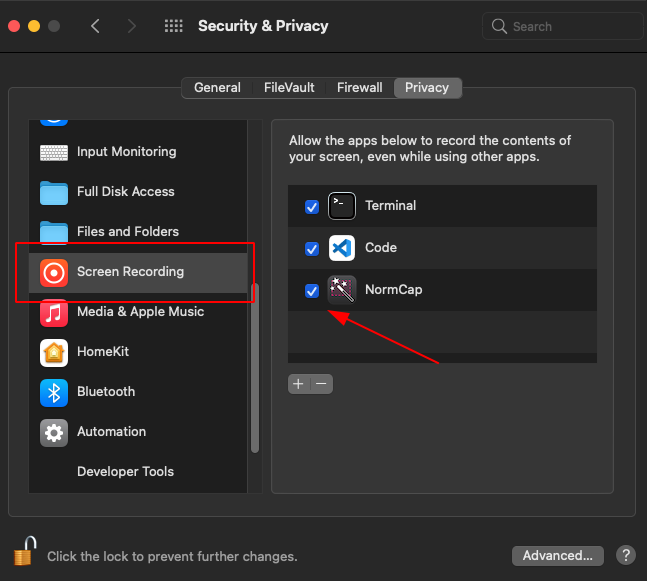The height and width of the screenshot is (581, 647).
Task: Select Automation label in sidebar
Action: (x=111, y=432)
